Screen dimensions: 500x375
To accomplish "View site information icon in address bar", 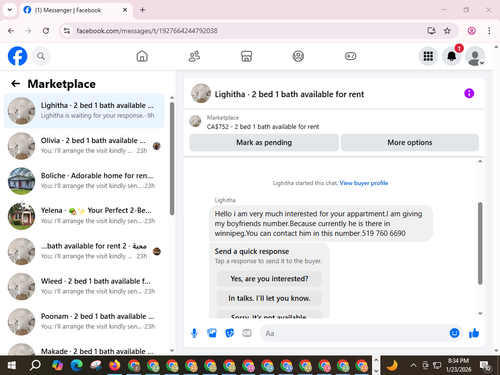I will [x=67, y=31].
